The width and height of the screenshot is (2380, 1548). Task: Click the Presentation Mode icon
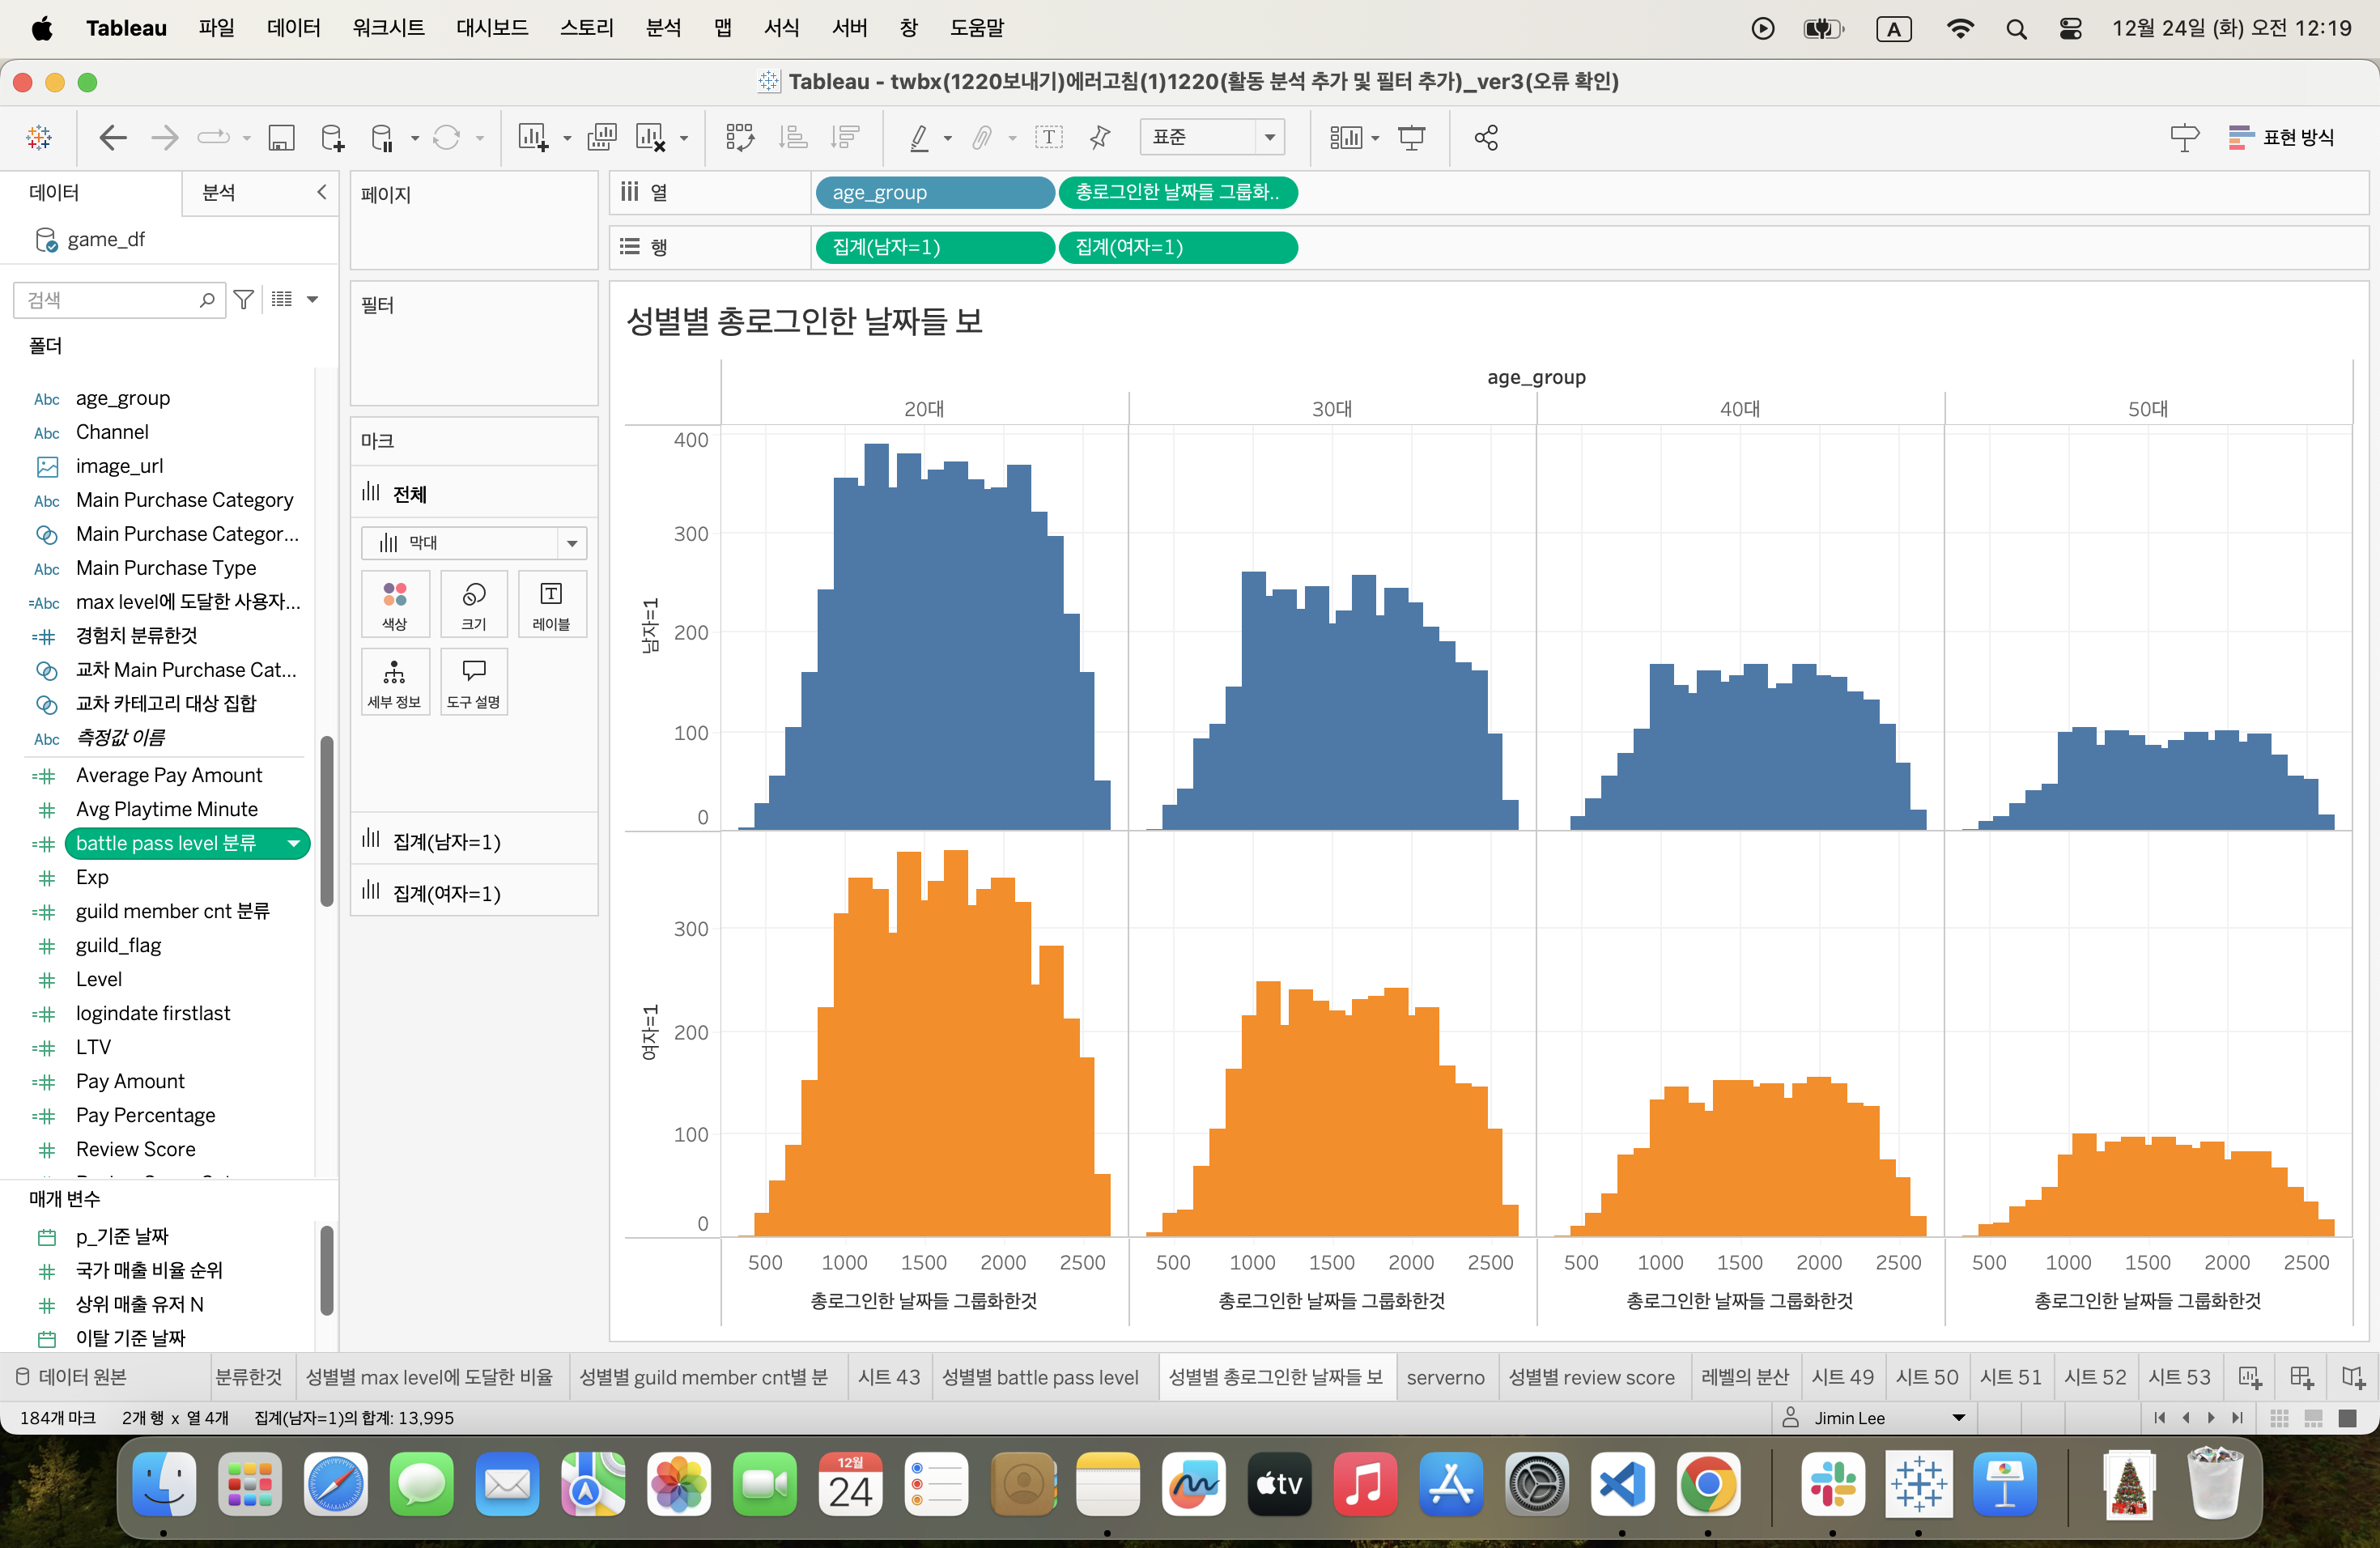tap(1411, 138)
